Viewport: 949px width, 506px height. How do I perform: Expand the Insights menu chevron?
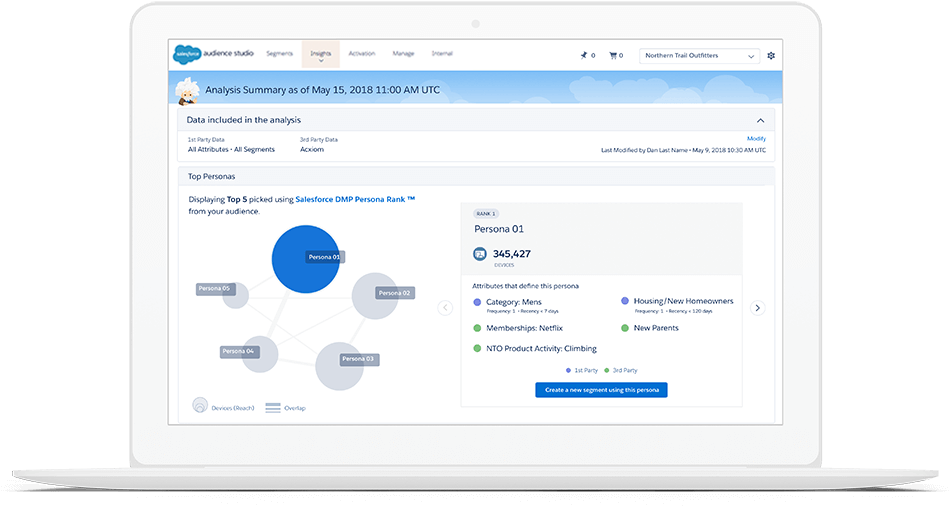click(321, 61)
